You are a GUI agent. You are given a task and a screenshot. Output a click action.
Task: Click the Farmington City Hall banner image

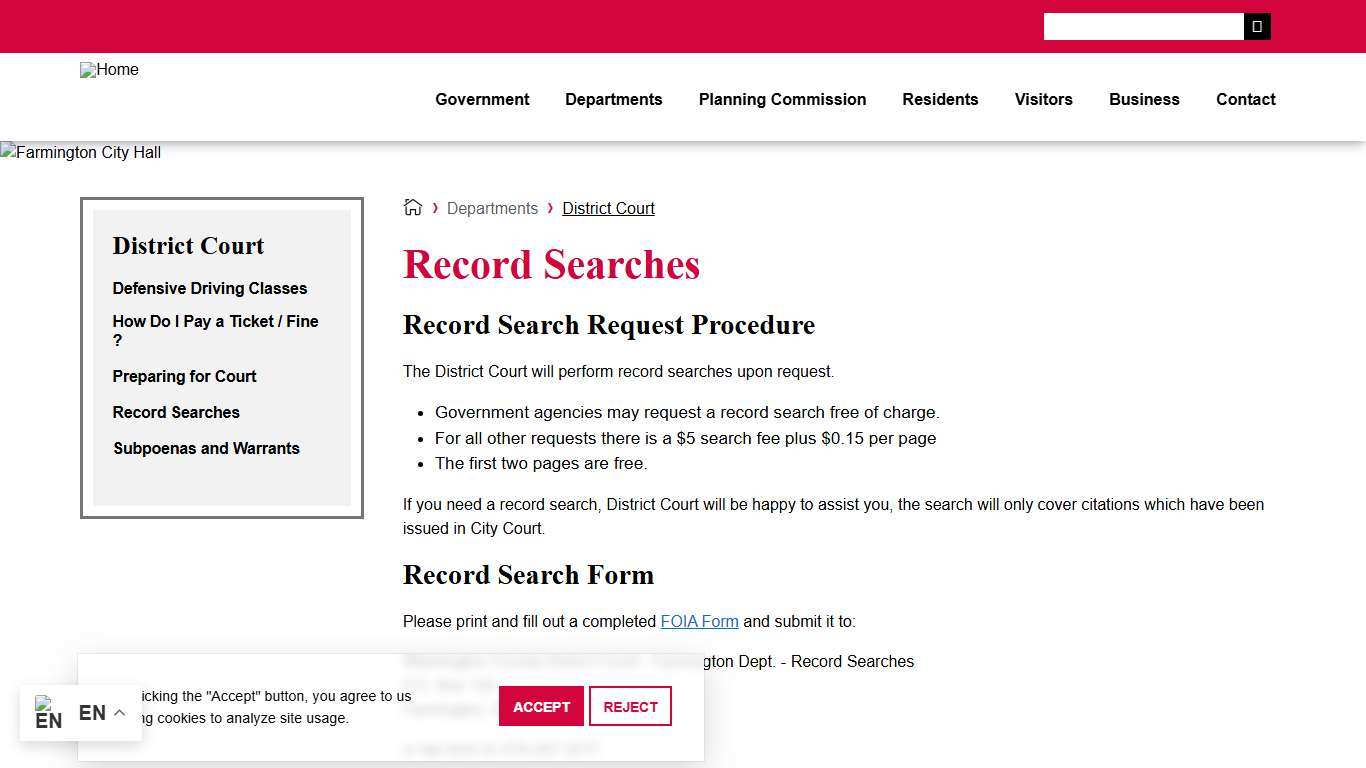point(80,152)
